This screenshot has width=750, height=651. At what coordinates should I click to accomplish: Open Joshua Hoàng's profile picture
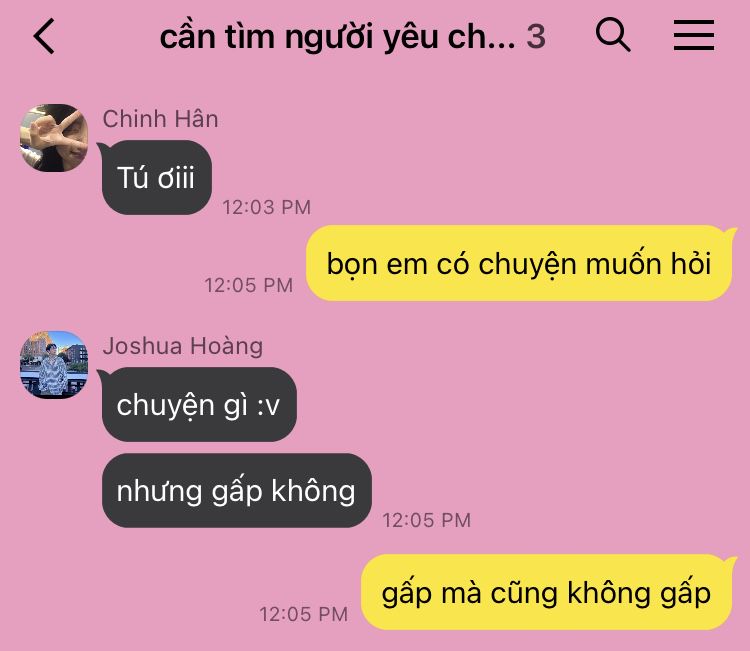coord(54,364)
